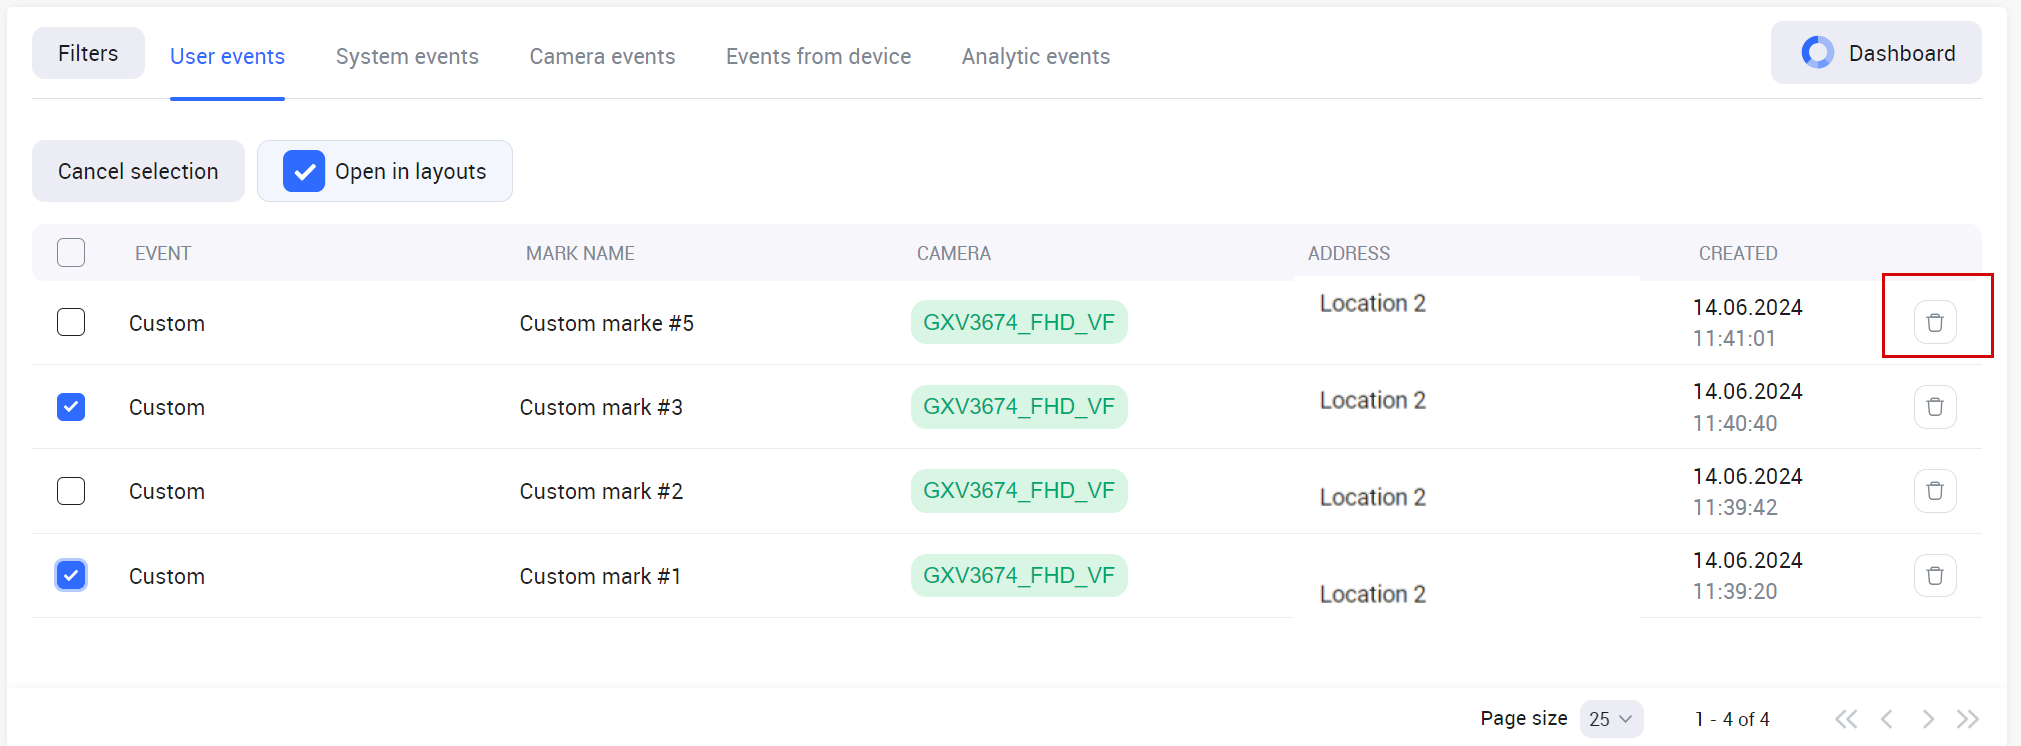Open the Page size dropdown
This screenshot has height=746, width=2021.
coord(1610,719)
